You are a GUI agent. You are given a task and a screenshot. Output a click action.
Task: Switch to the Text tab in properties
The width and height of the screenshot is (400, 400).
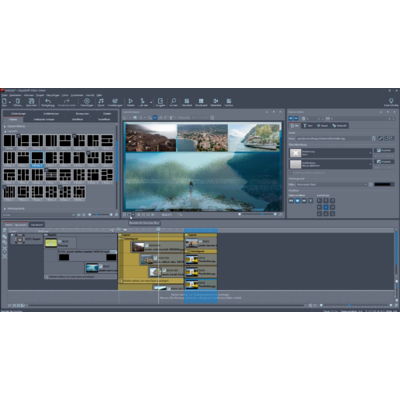point(308,126)
